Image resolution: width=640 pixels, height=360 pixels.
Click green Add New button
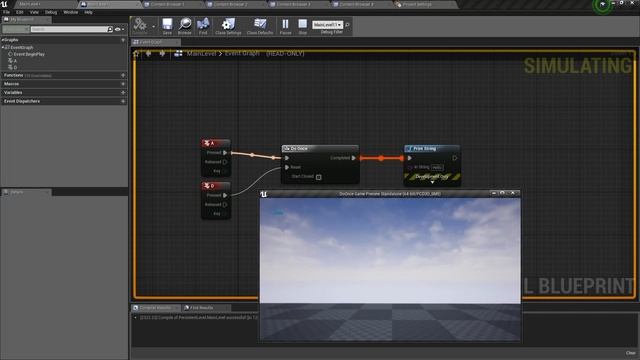[15, 29]
